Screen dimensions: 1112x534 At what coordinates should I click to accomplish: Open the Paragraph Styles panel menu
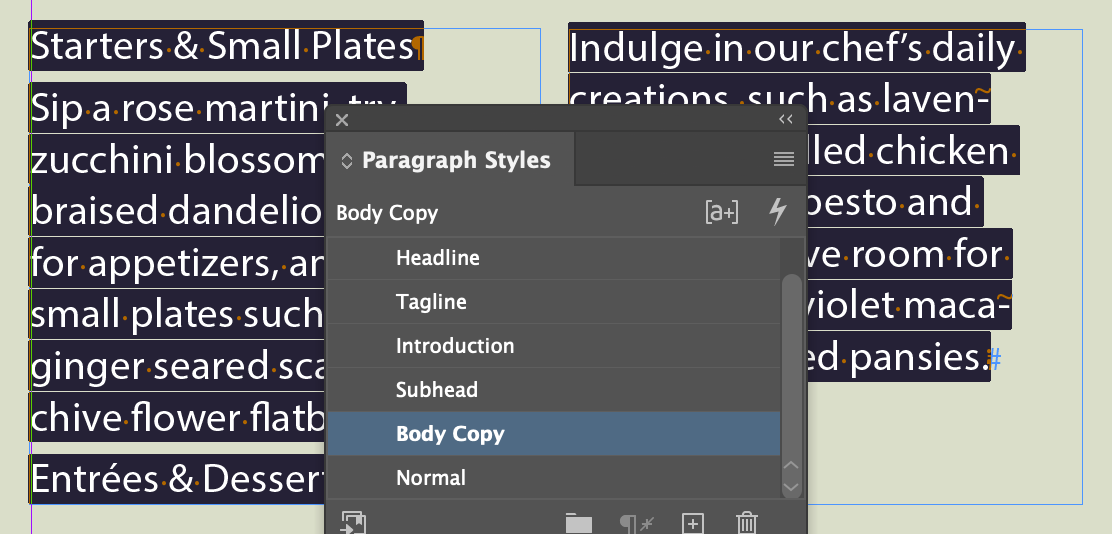(784, 160)
